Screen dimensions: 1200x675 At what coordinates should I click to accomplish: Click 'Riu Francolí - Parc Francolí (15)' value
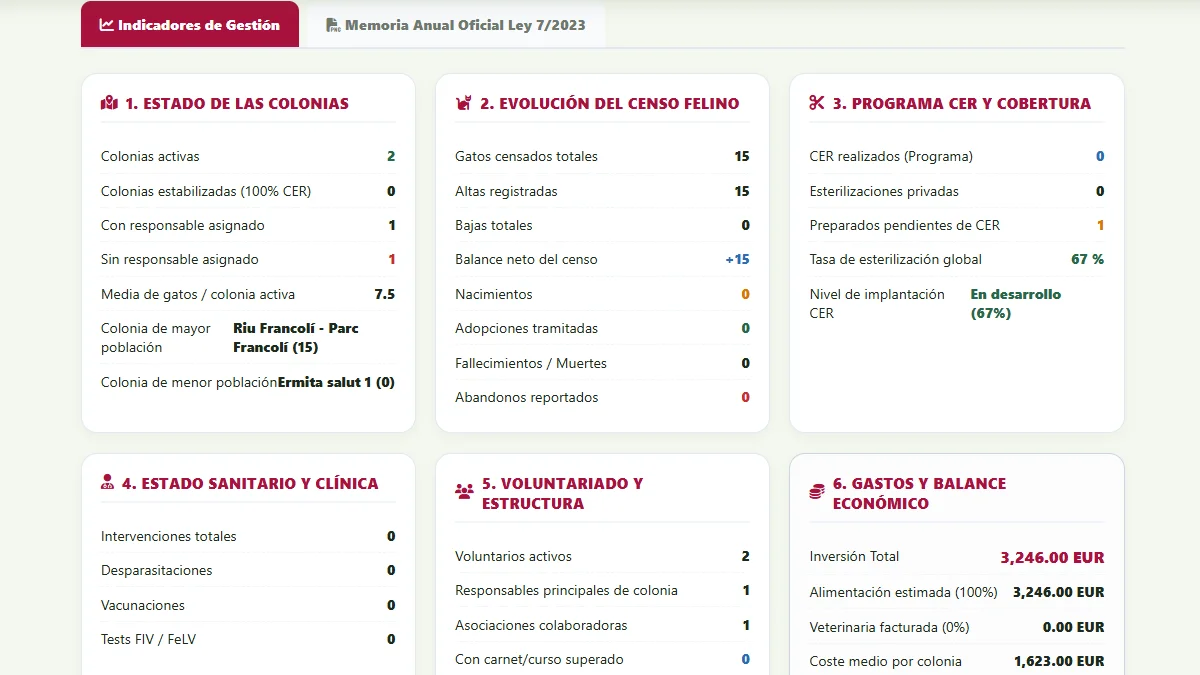pos(296,338)
